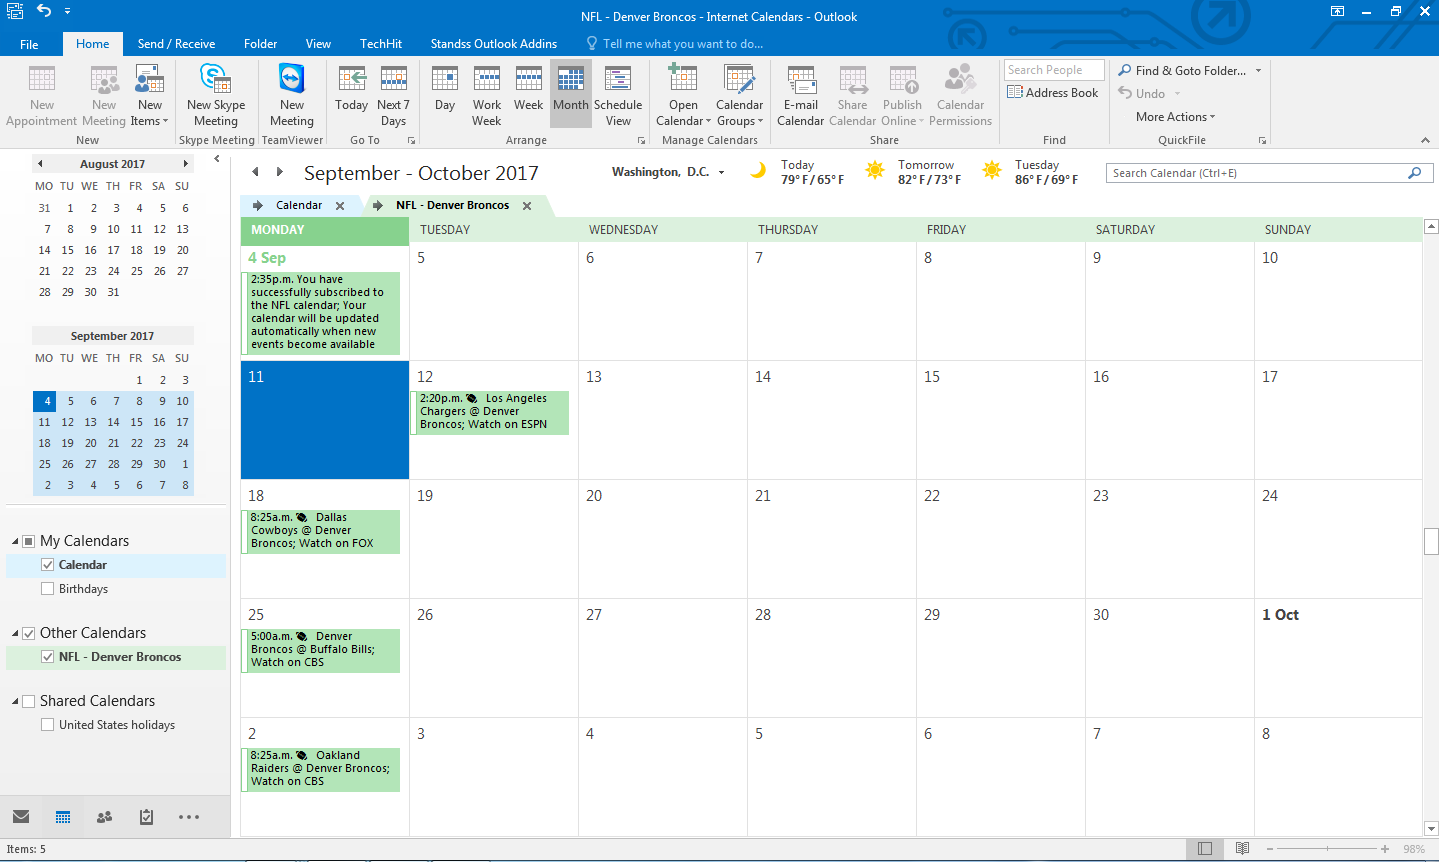The image size is (1439, 862).
Task: Start a New Skype Meeting
Action: tap(216, 96)
